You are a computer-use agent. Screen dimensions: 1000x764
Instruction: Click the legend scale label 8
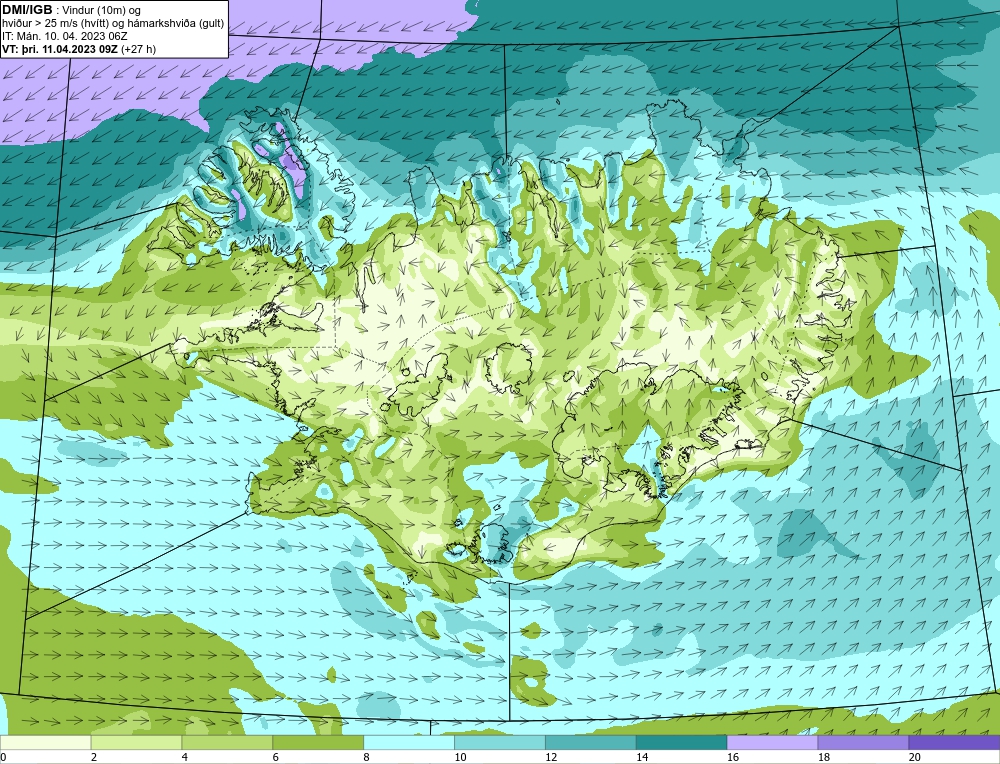point(366,757)
